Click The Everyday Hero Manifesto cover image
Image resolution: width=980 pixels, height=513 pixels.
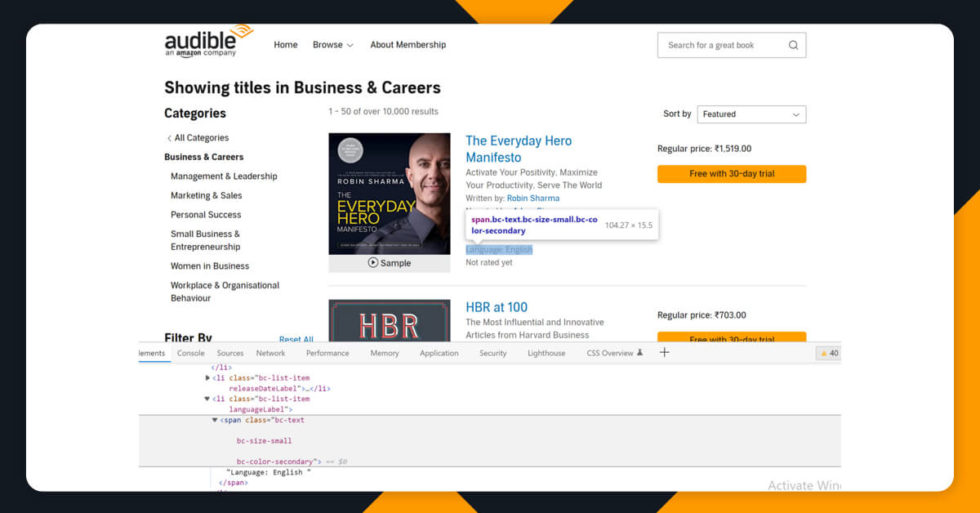(389, 194)
